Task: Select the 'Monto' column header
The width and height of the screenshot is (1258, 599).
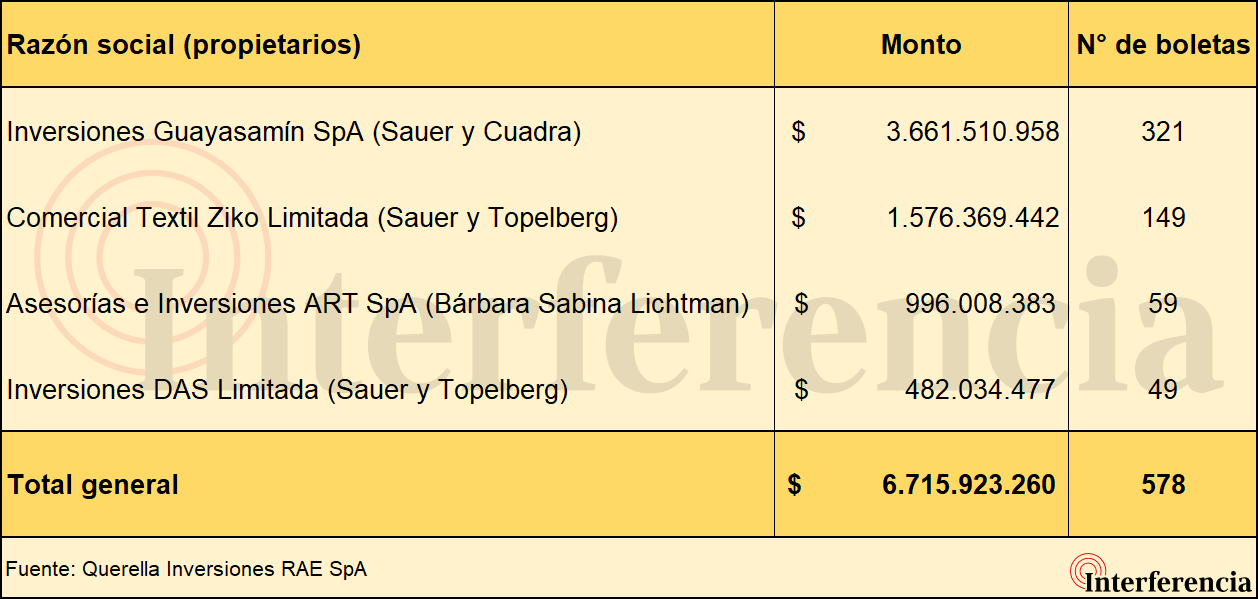Action: coord(921,45)
